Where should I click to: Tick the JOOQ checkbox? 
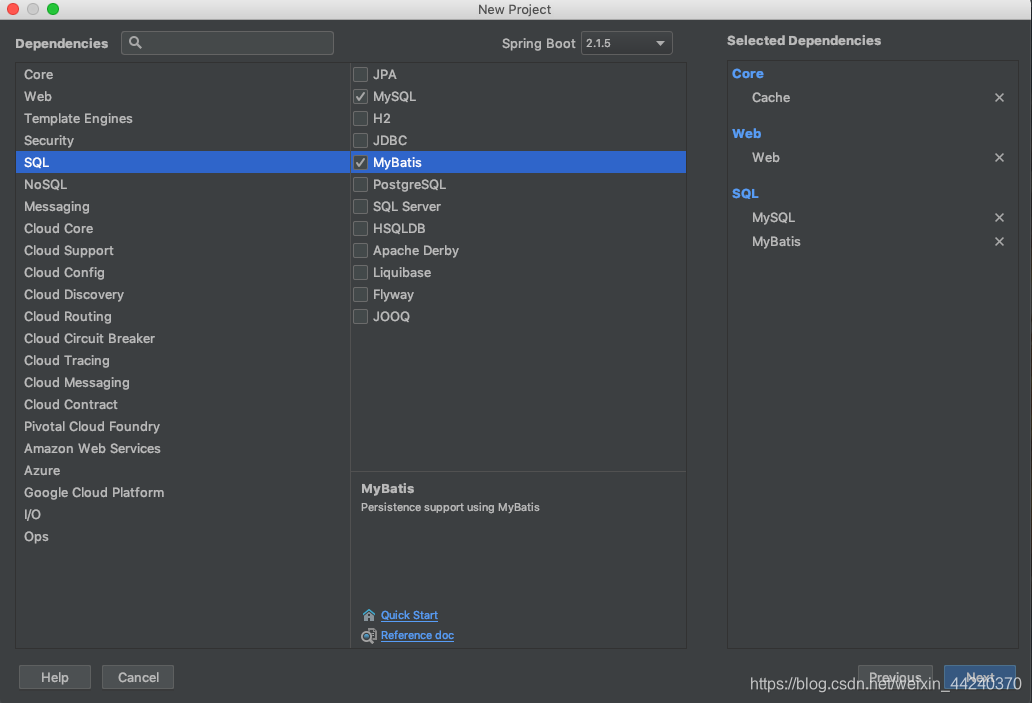point(360,317)
